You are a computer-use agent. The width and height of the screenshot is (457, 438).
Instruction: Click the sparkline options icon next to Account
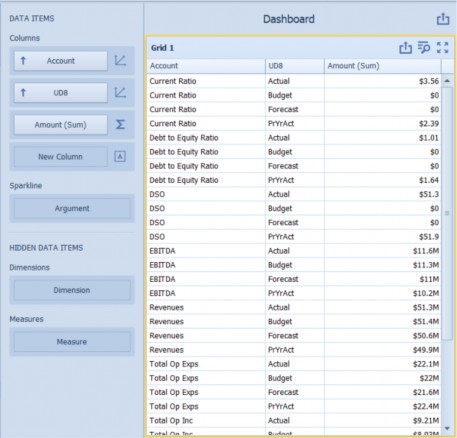point(120,61)
